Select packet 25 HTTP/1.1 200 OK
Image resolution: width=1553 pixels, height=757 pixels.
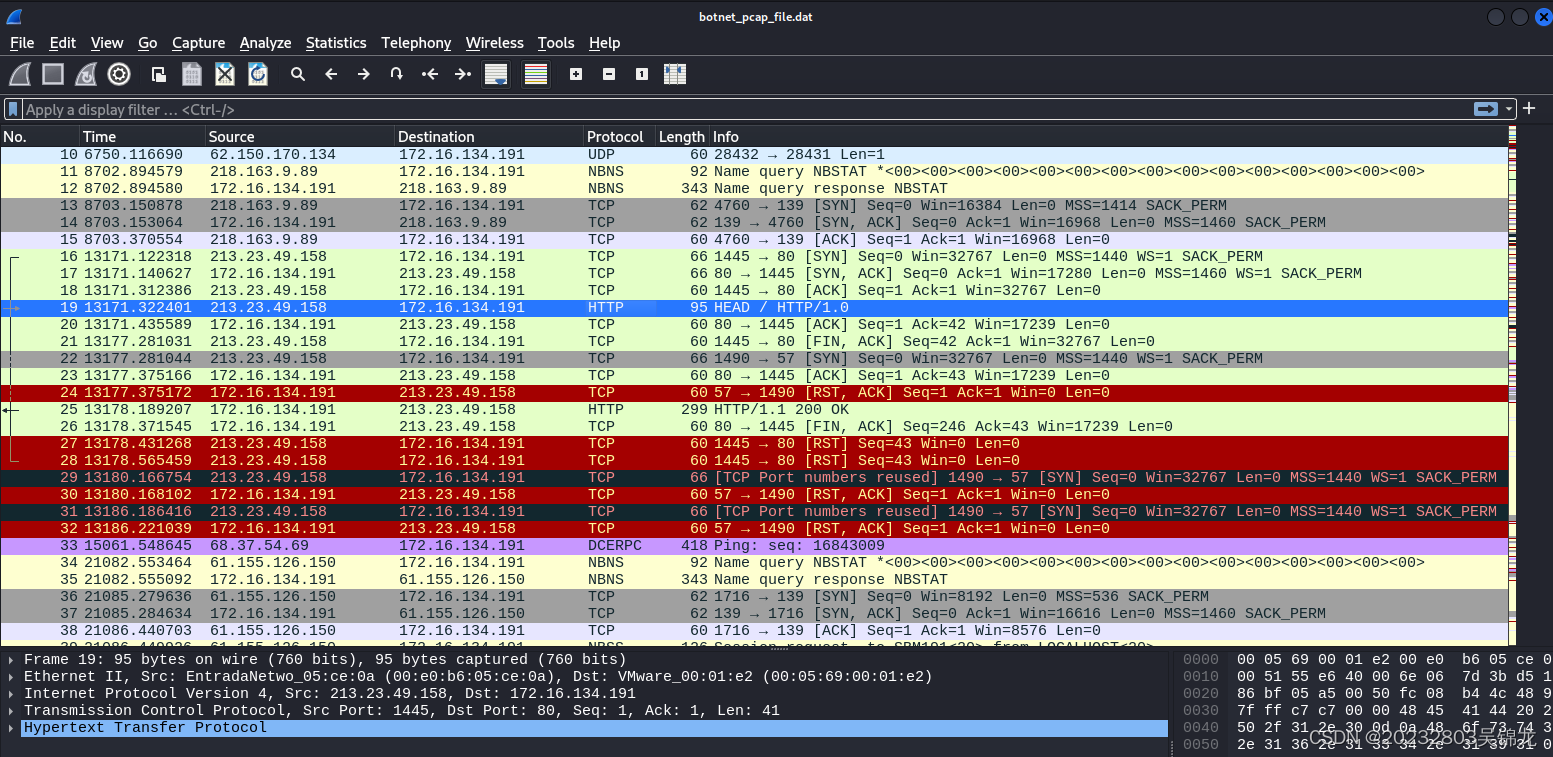pyautogui.click(x=753, y=409)
